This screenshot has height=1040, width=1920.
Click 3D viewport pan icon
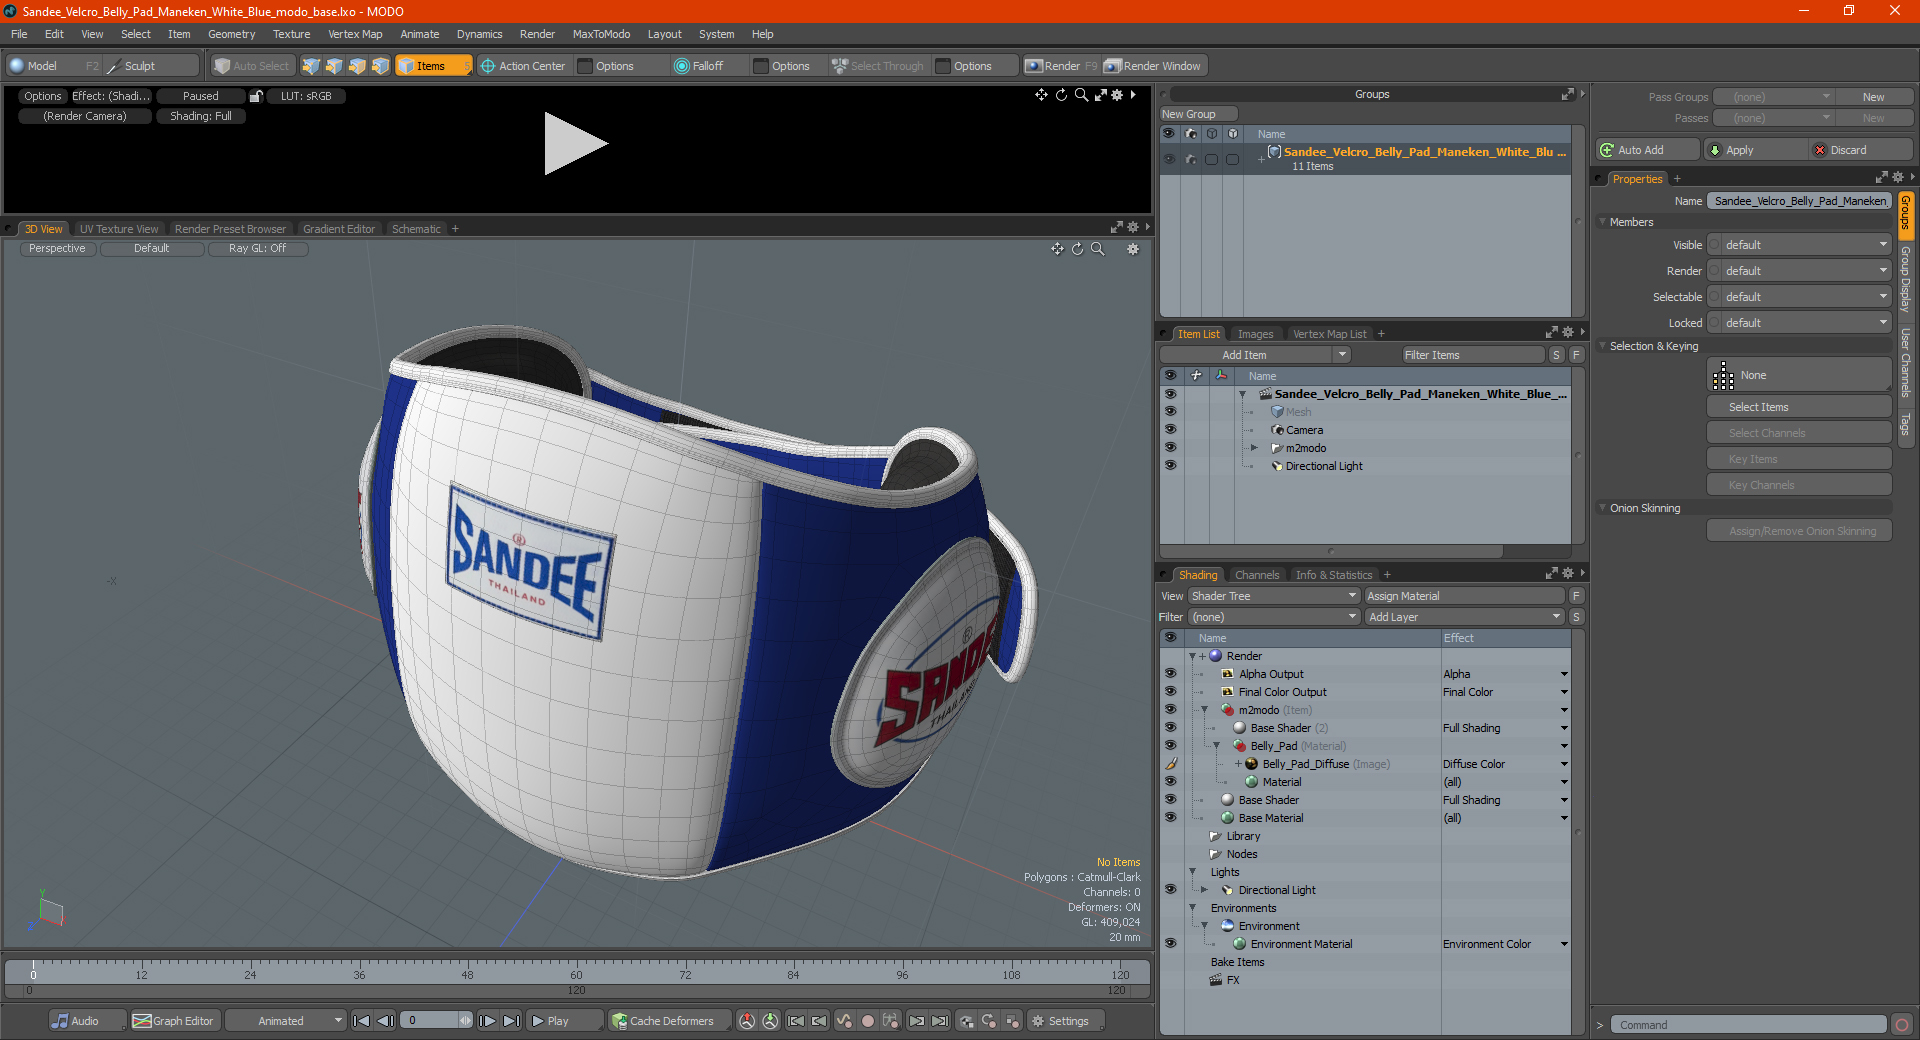point(1057,249)
